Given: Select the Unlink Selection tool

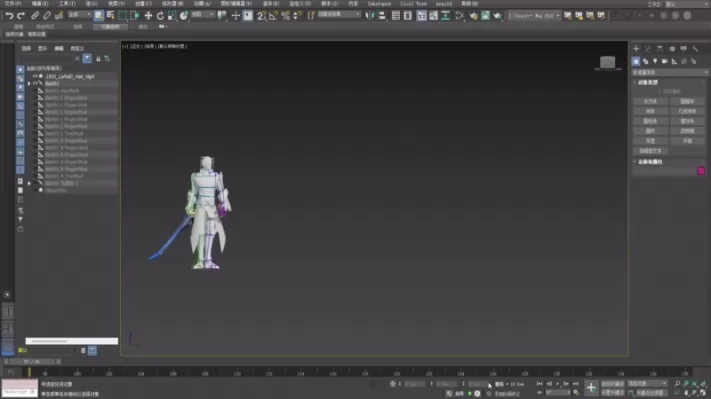Looking at the screenshot, I should tap(47, 16).
